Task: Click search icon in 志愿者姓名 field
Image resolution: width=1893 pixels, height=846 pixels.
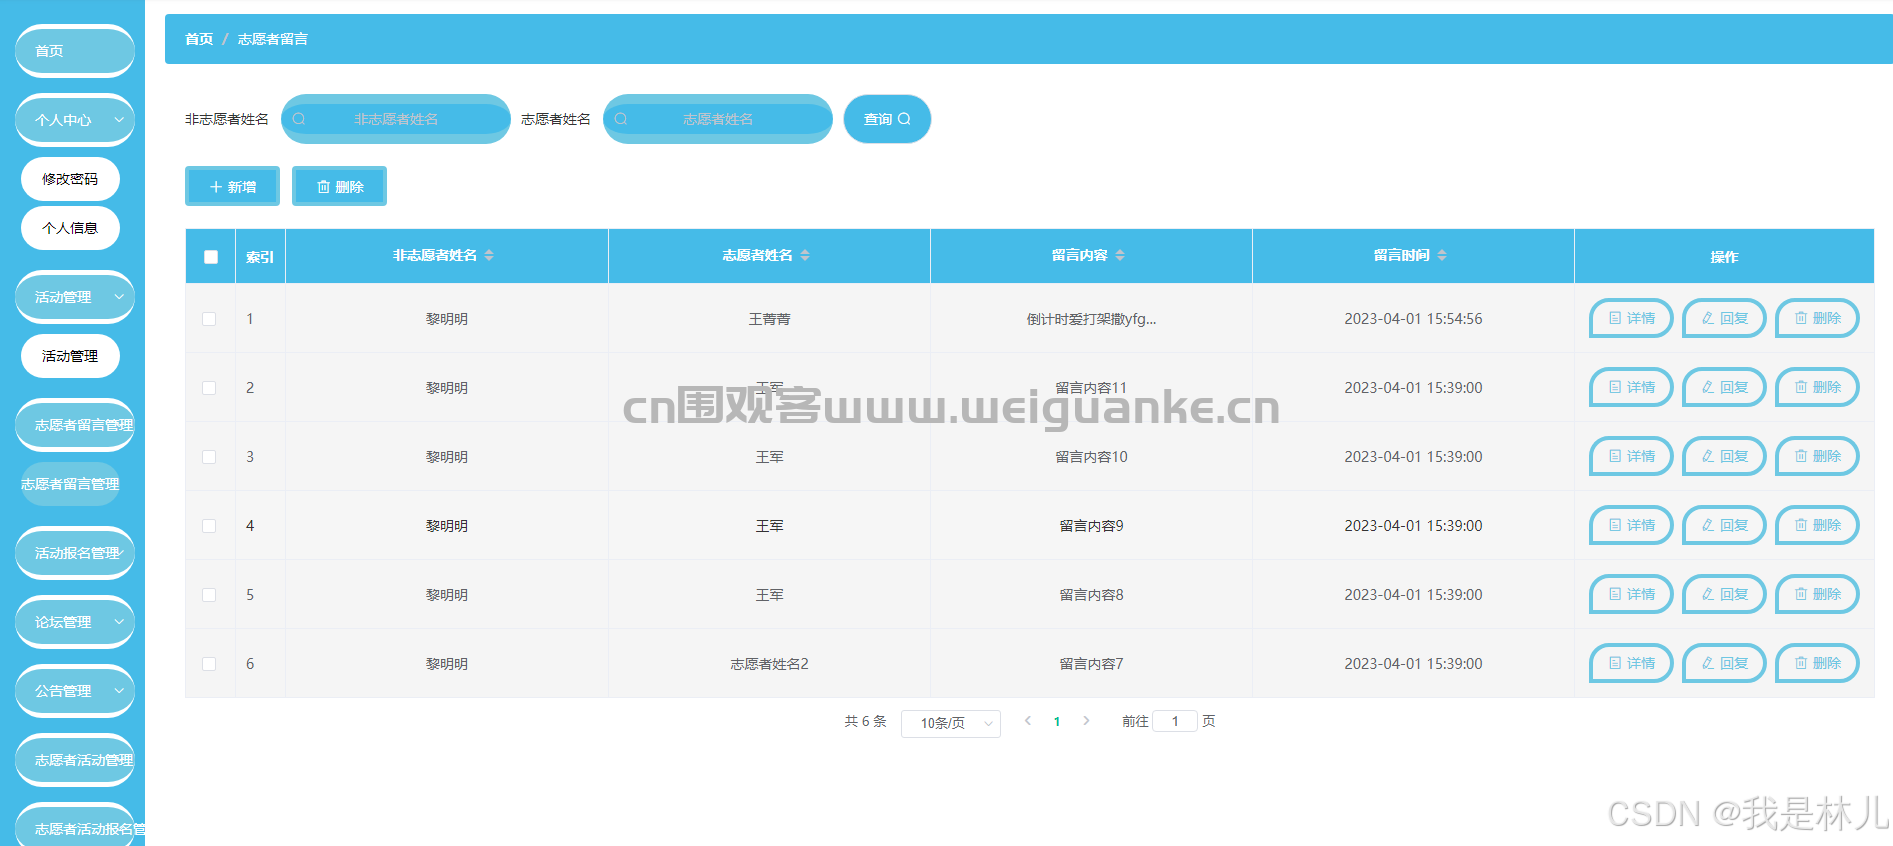Action: [x=620, y=119]
